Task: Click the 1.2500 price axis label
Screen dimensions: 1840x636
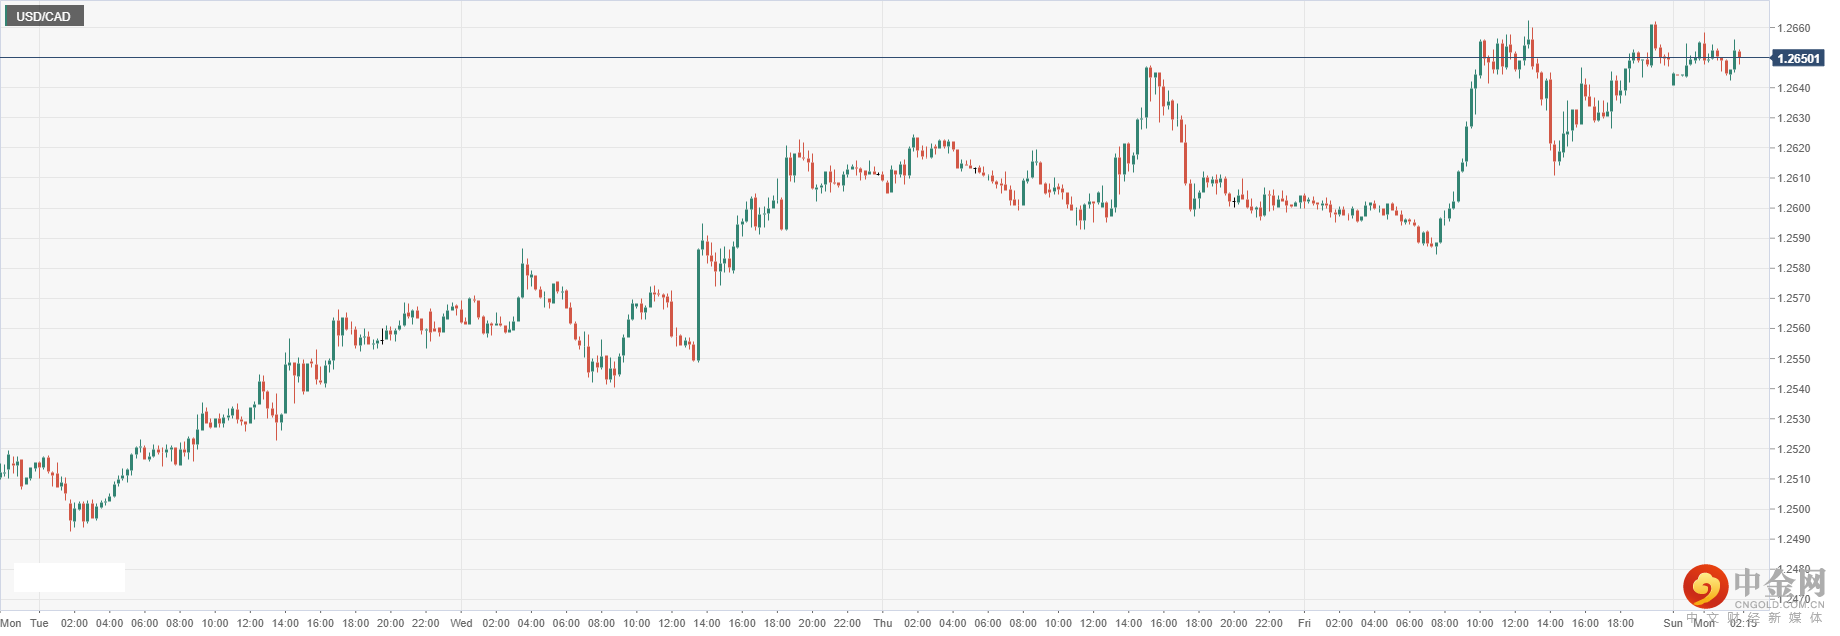Action: coord(1793,509)
